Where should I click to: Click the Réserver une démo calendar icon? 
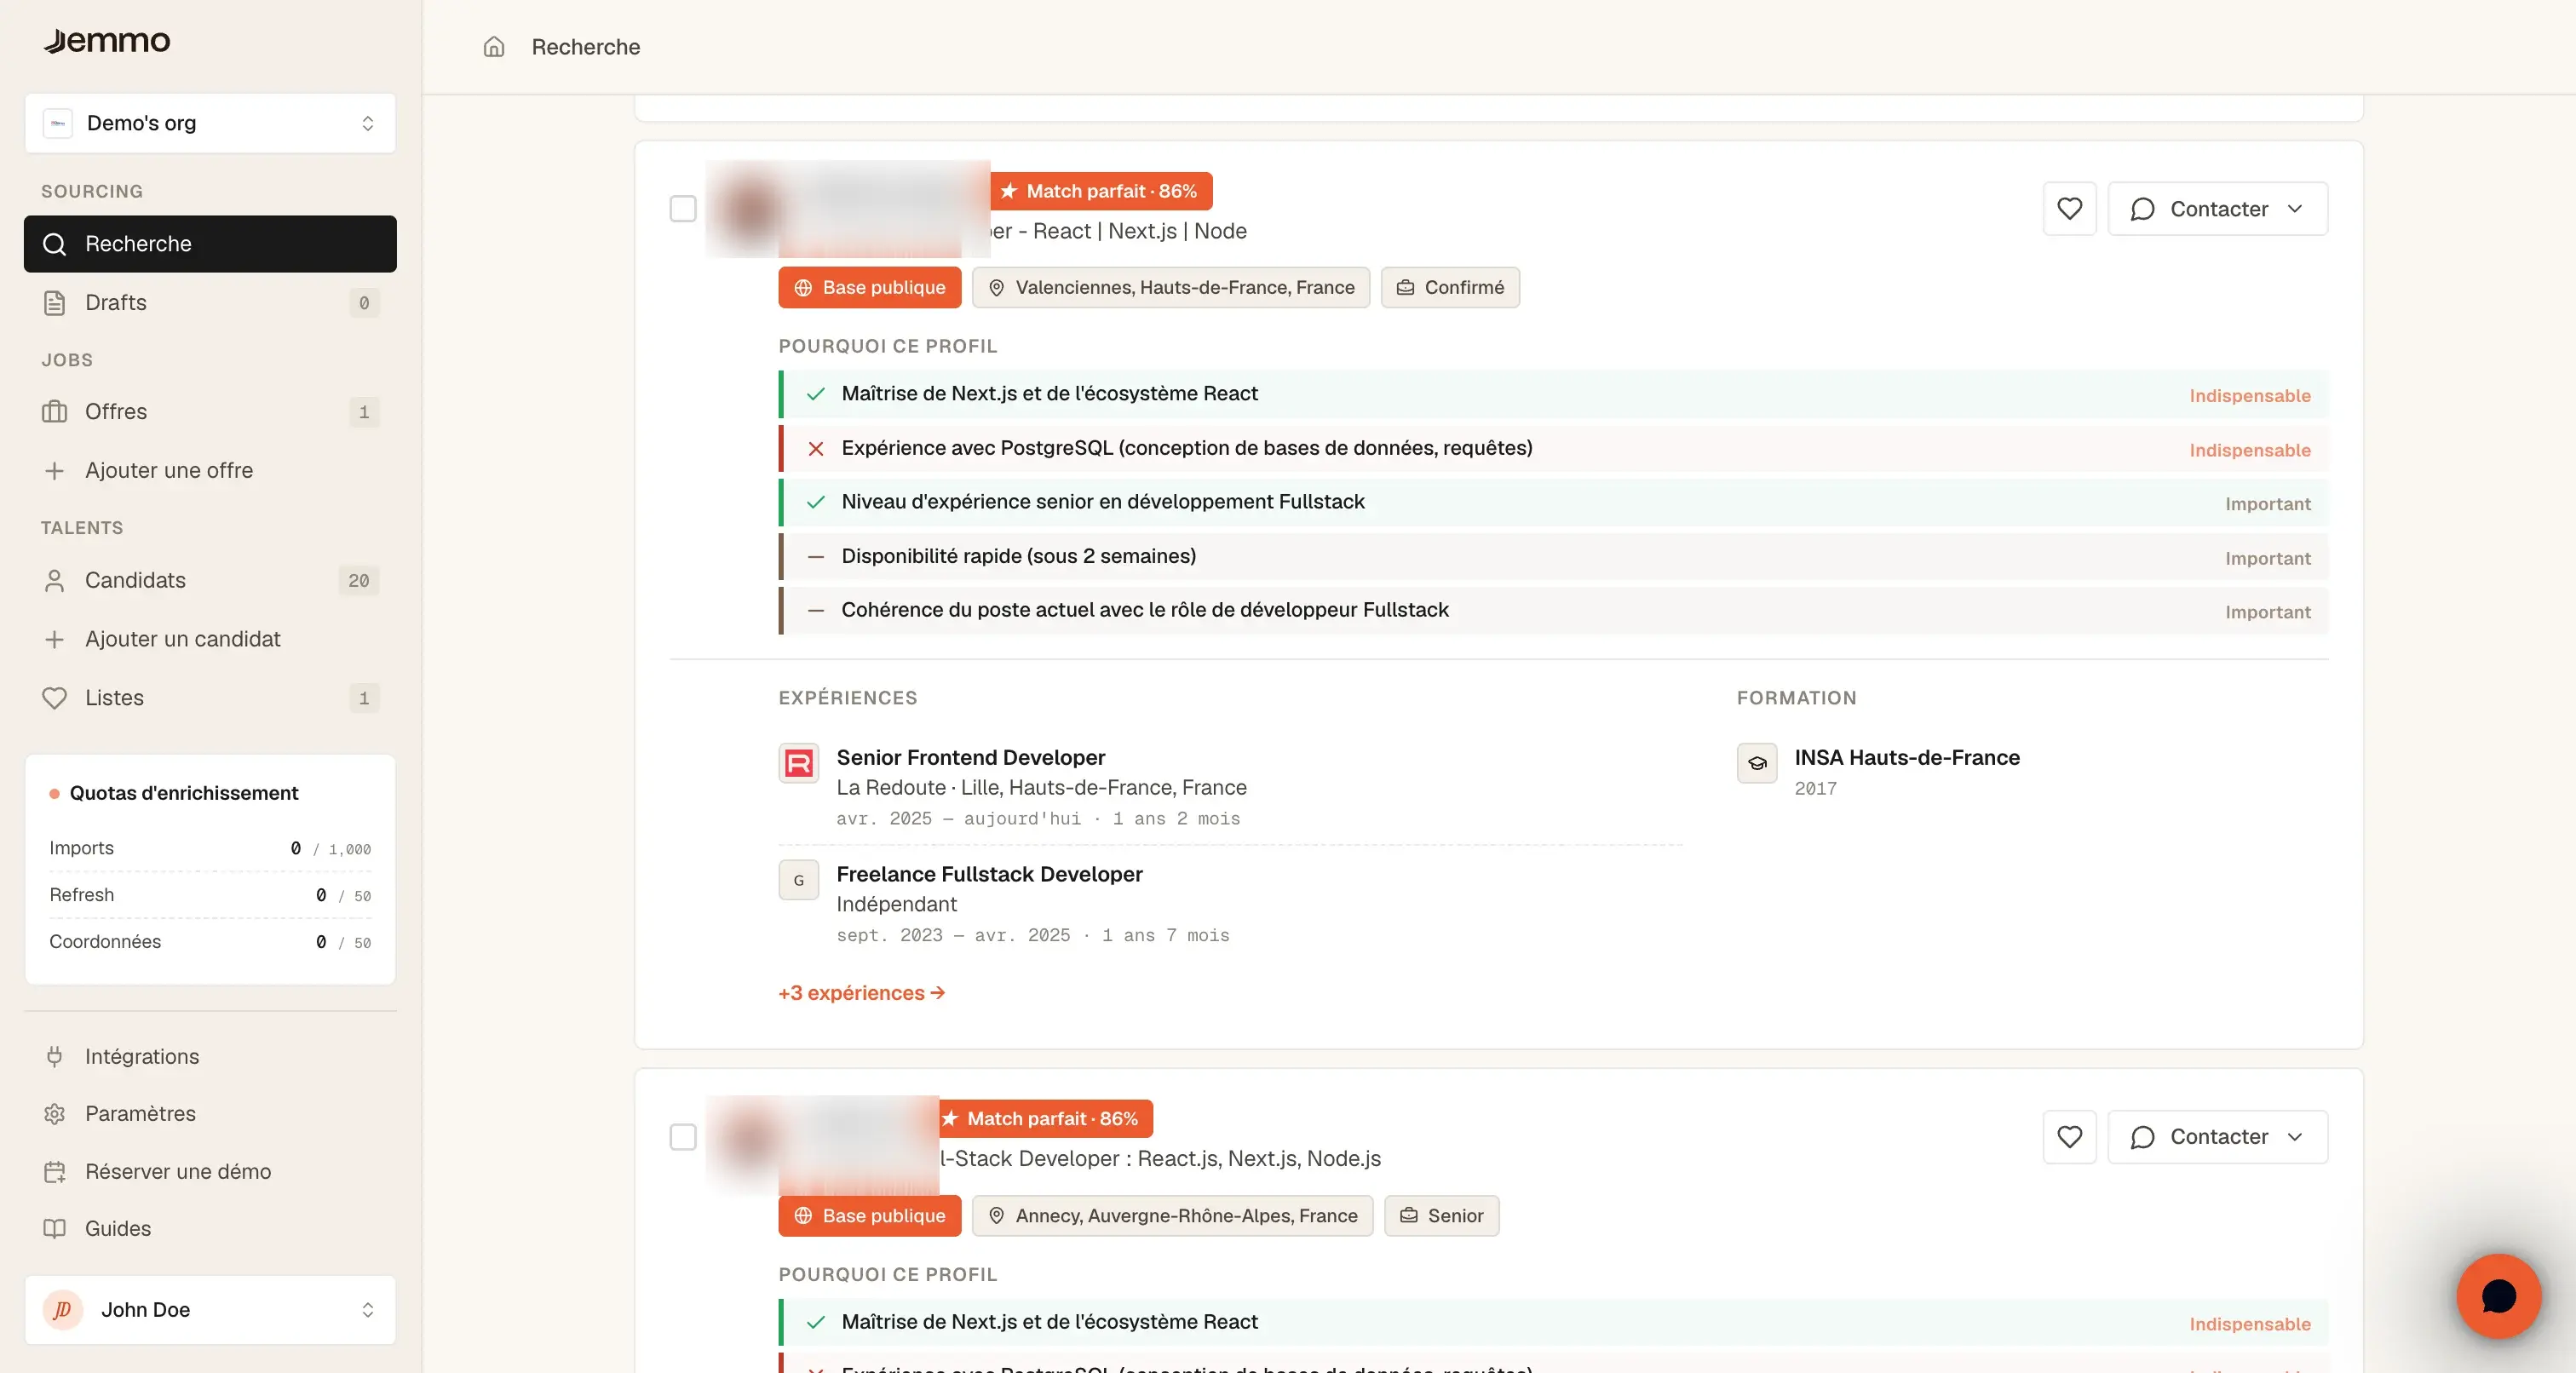[55, 1172]
